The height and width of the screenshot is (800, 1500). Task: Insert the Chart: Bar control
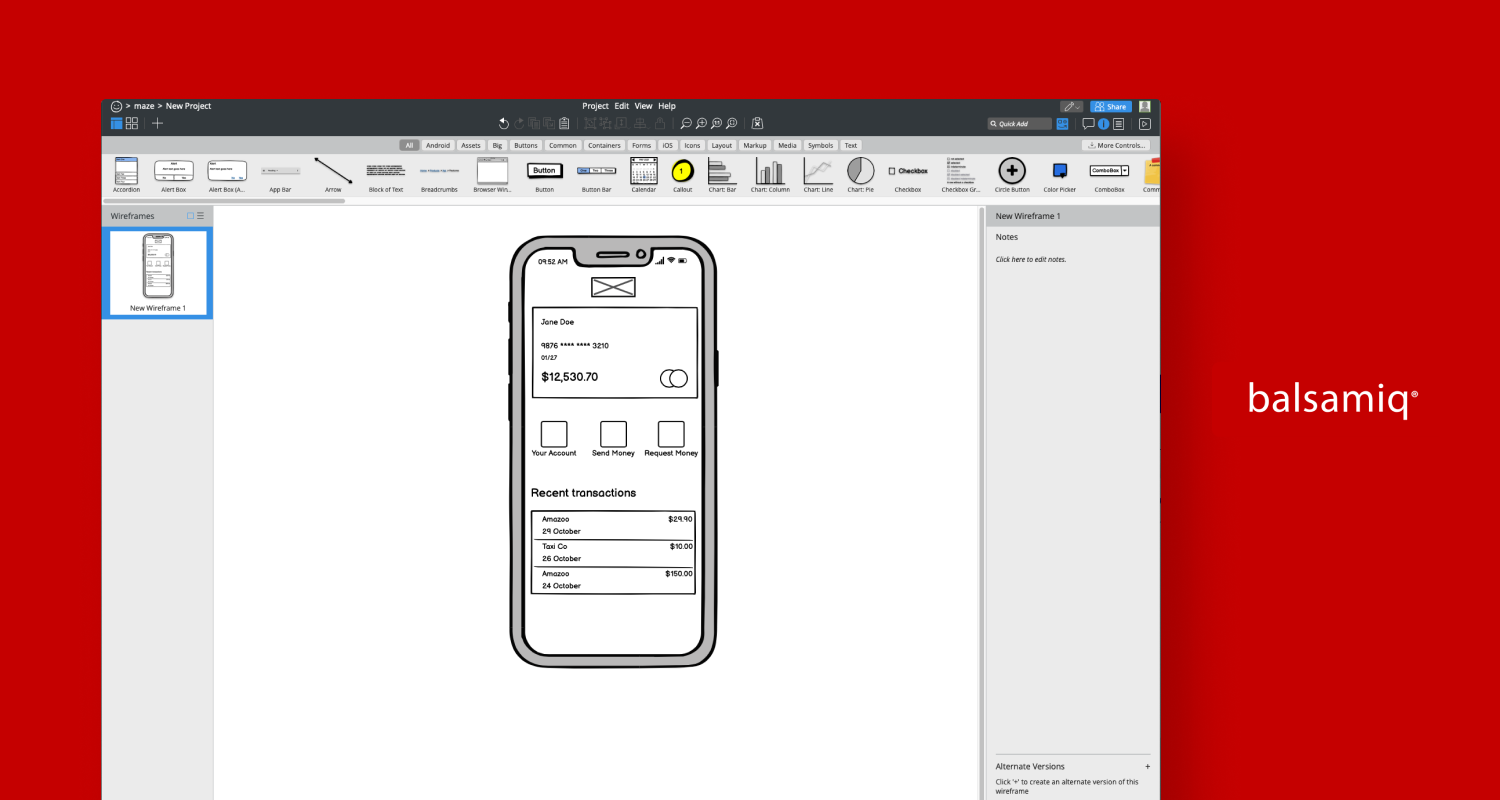coord(722,175)
